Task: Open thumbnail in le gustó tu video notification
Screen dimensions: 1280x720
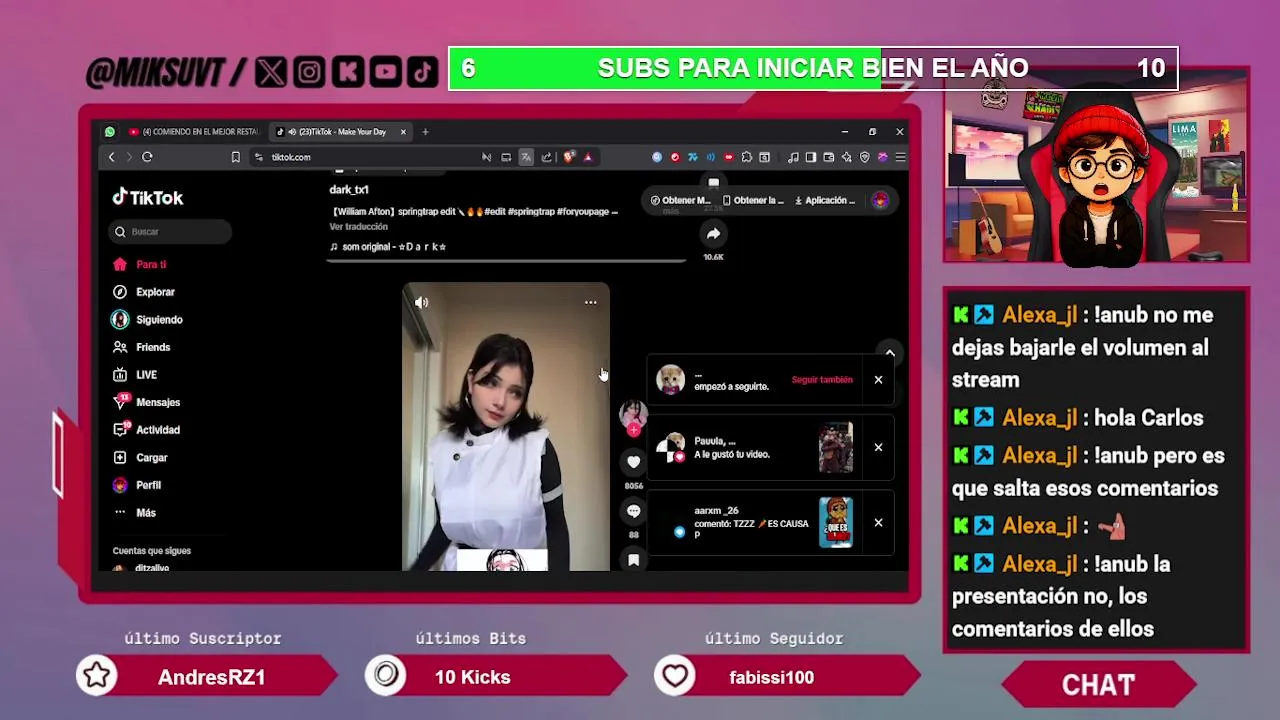Action: click(836, 447)
